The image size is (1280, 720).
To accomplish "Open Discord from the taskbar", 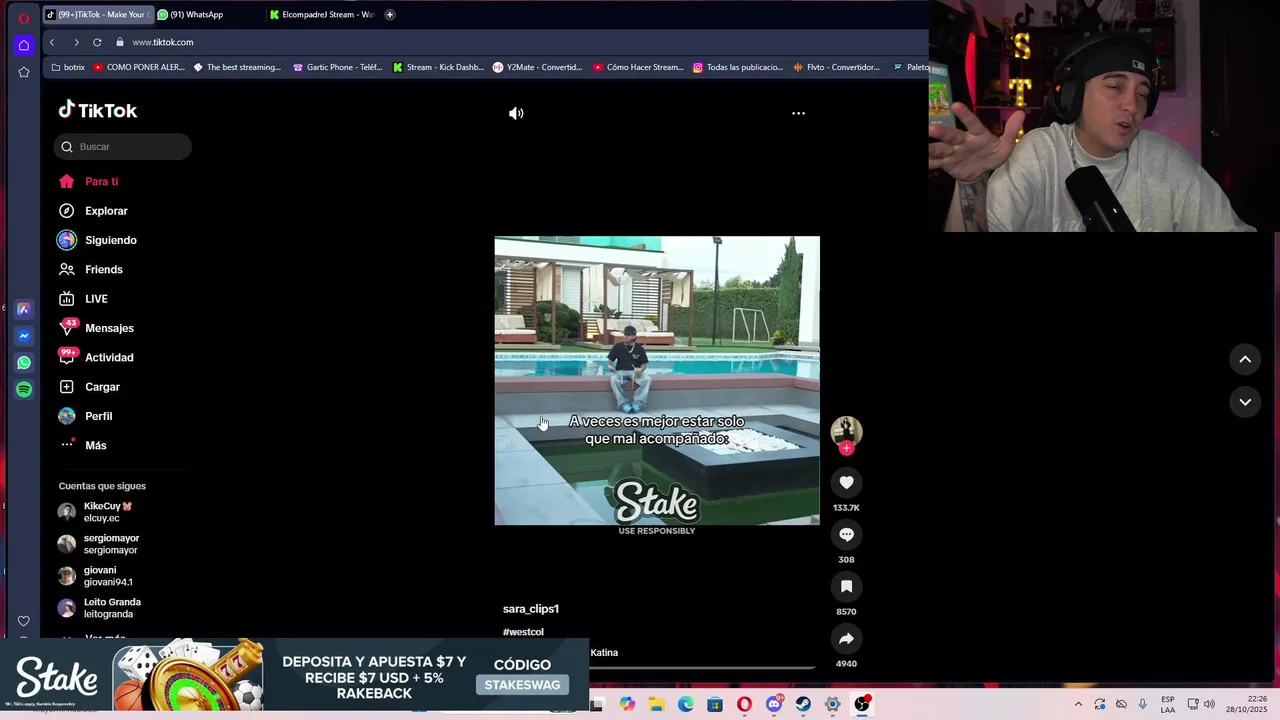I will 773,704.
